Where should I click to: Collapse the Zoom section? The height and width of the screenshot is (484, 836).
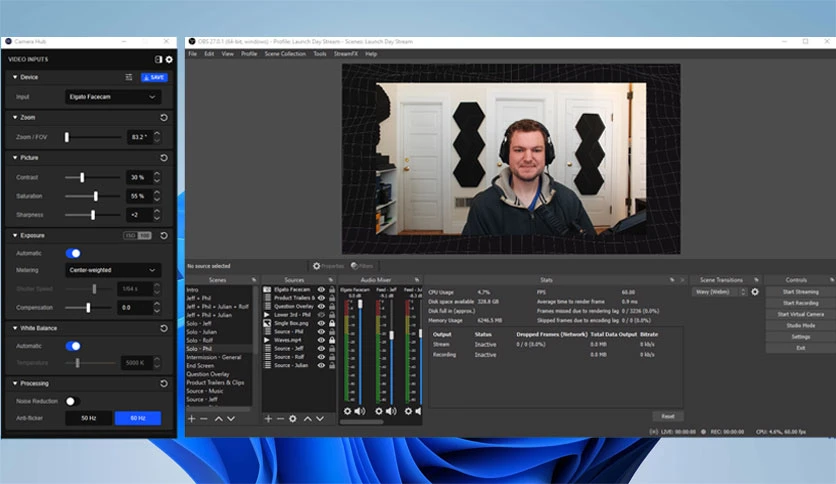pyautogui.click(x=15, y=117)
